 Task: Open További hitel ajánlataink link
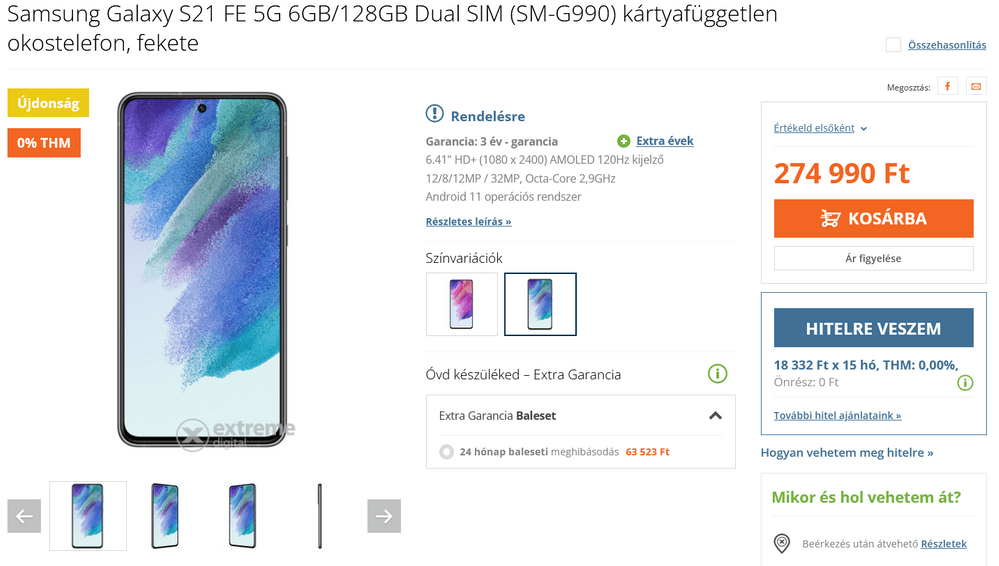837,416
